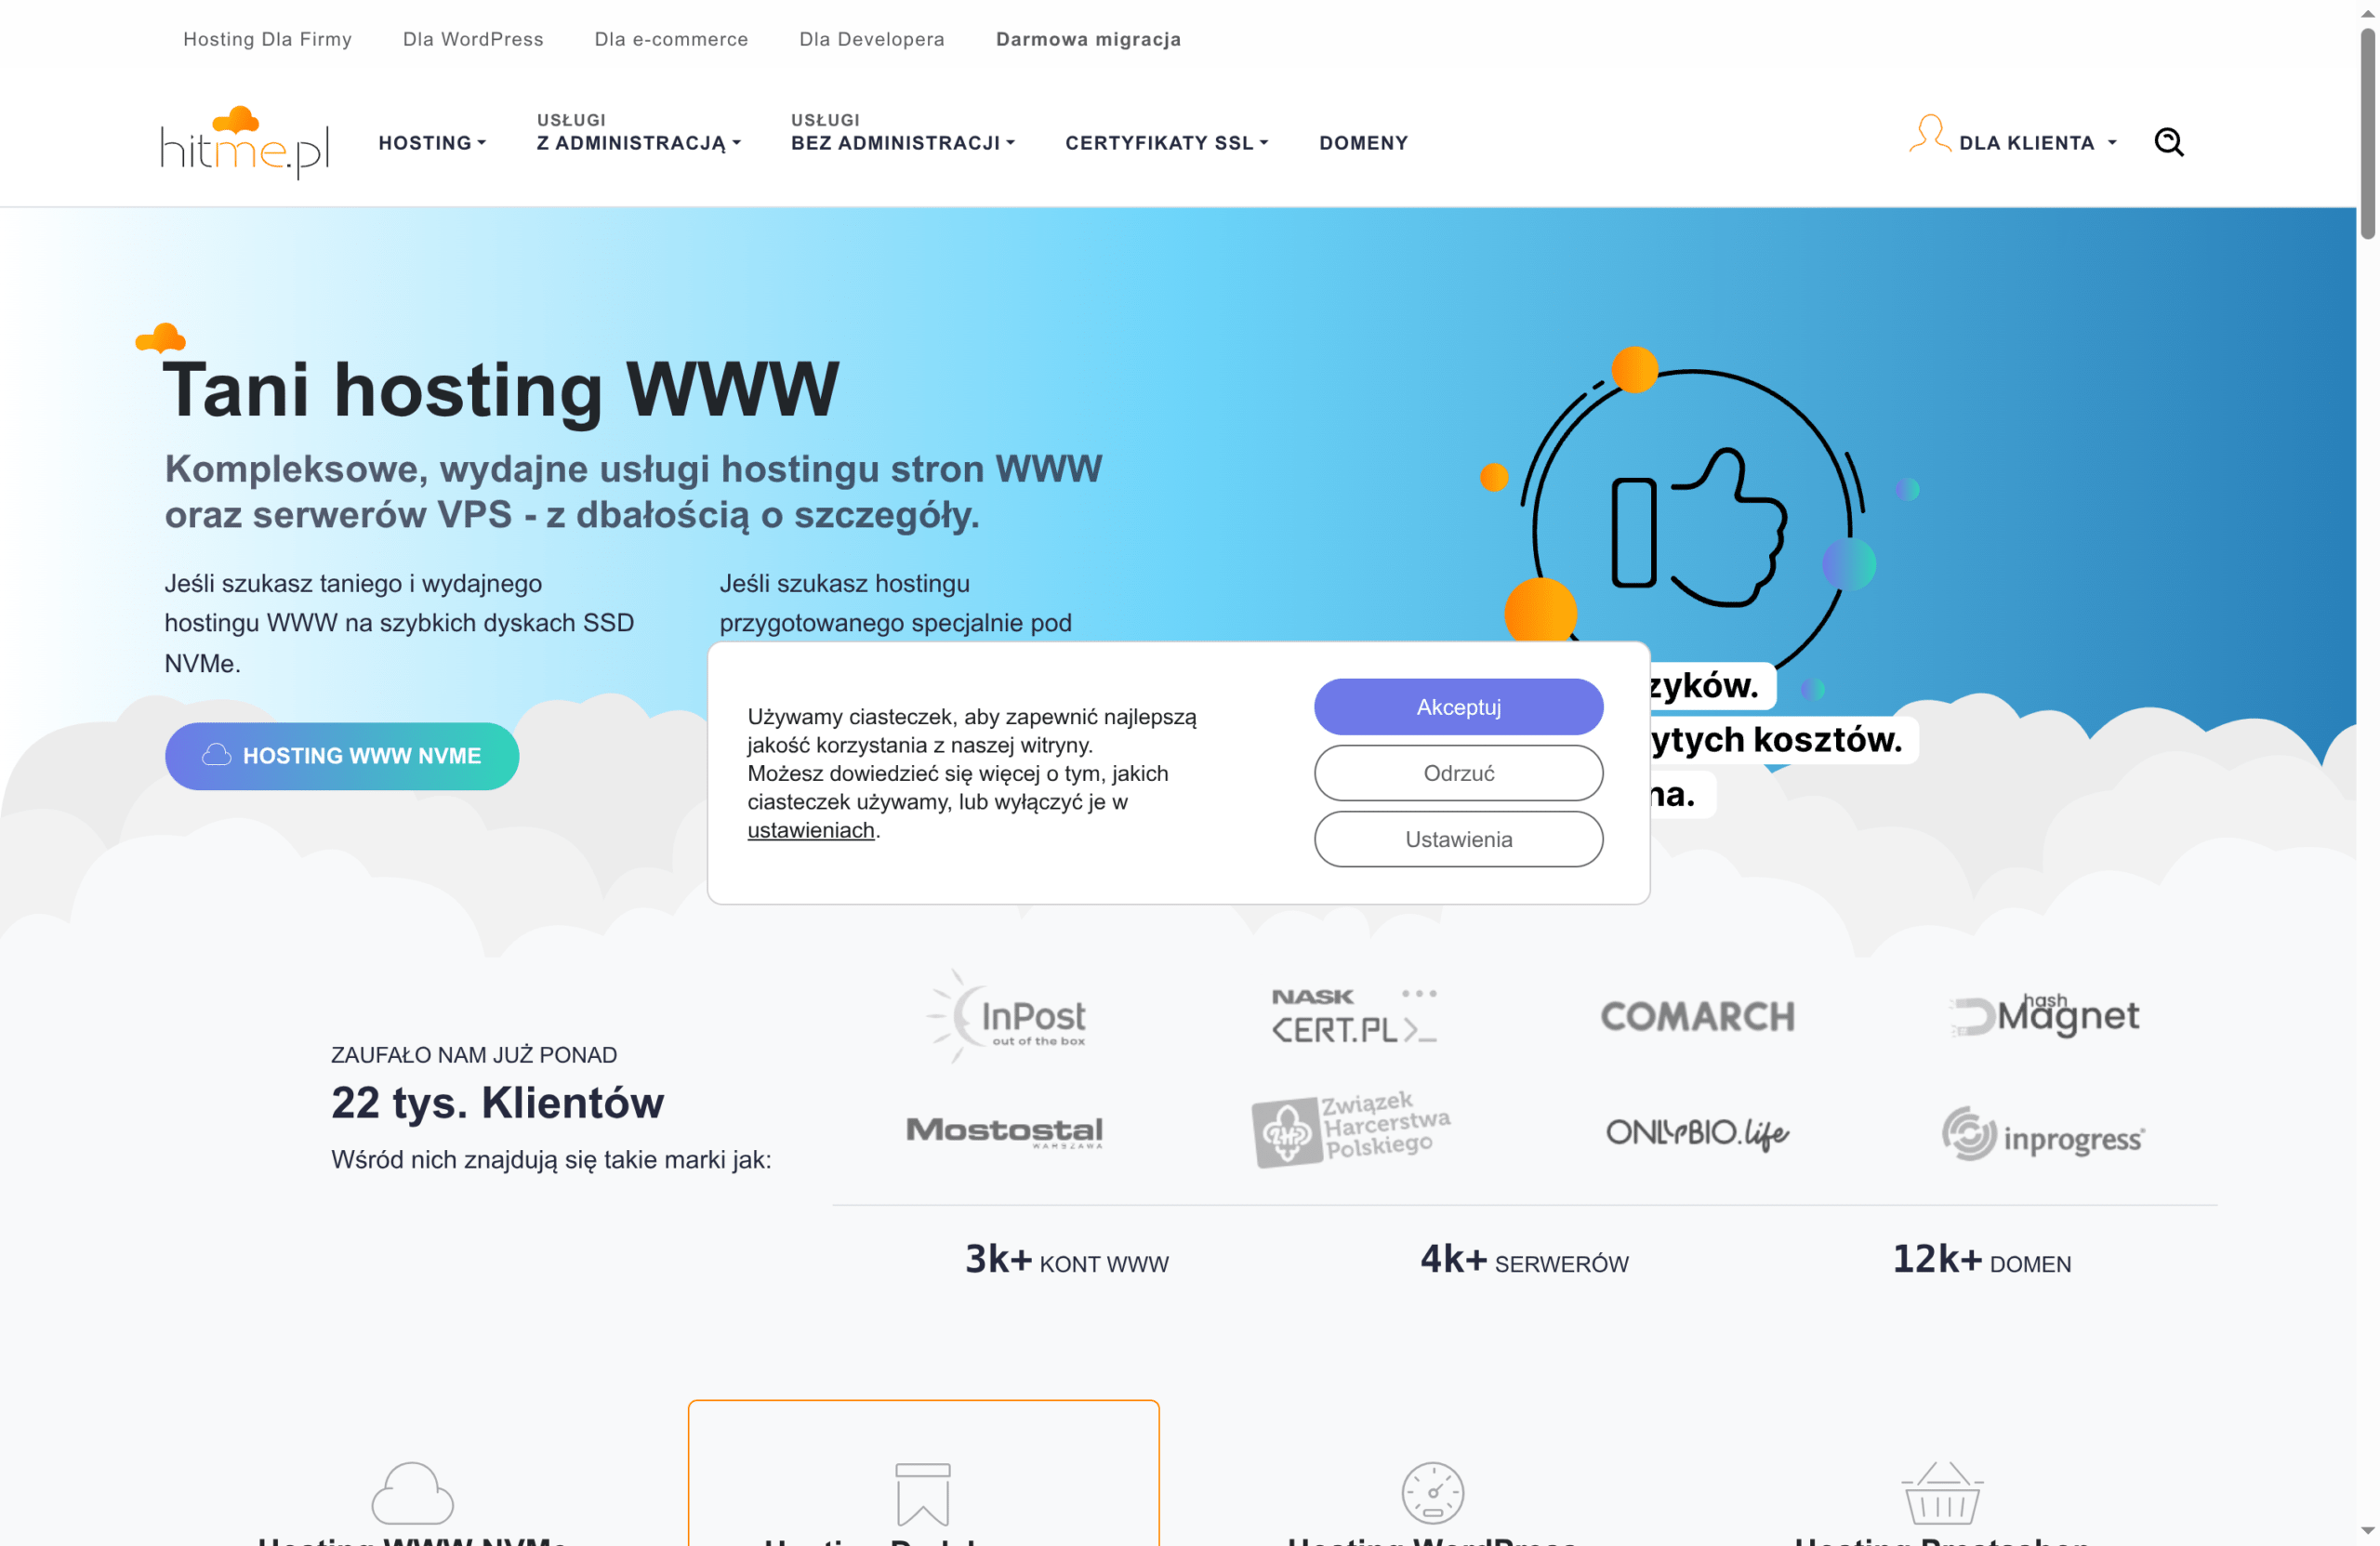This screenshot has height=1546, width=2380.
Task: Open the search magnifier icon
Action: point(2169,142)
